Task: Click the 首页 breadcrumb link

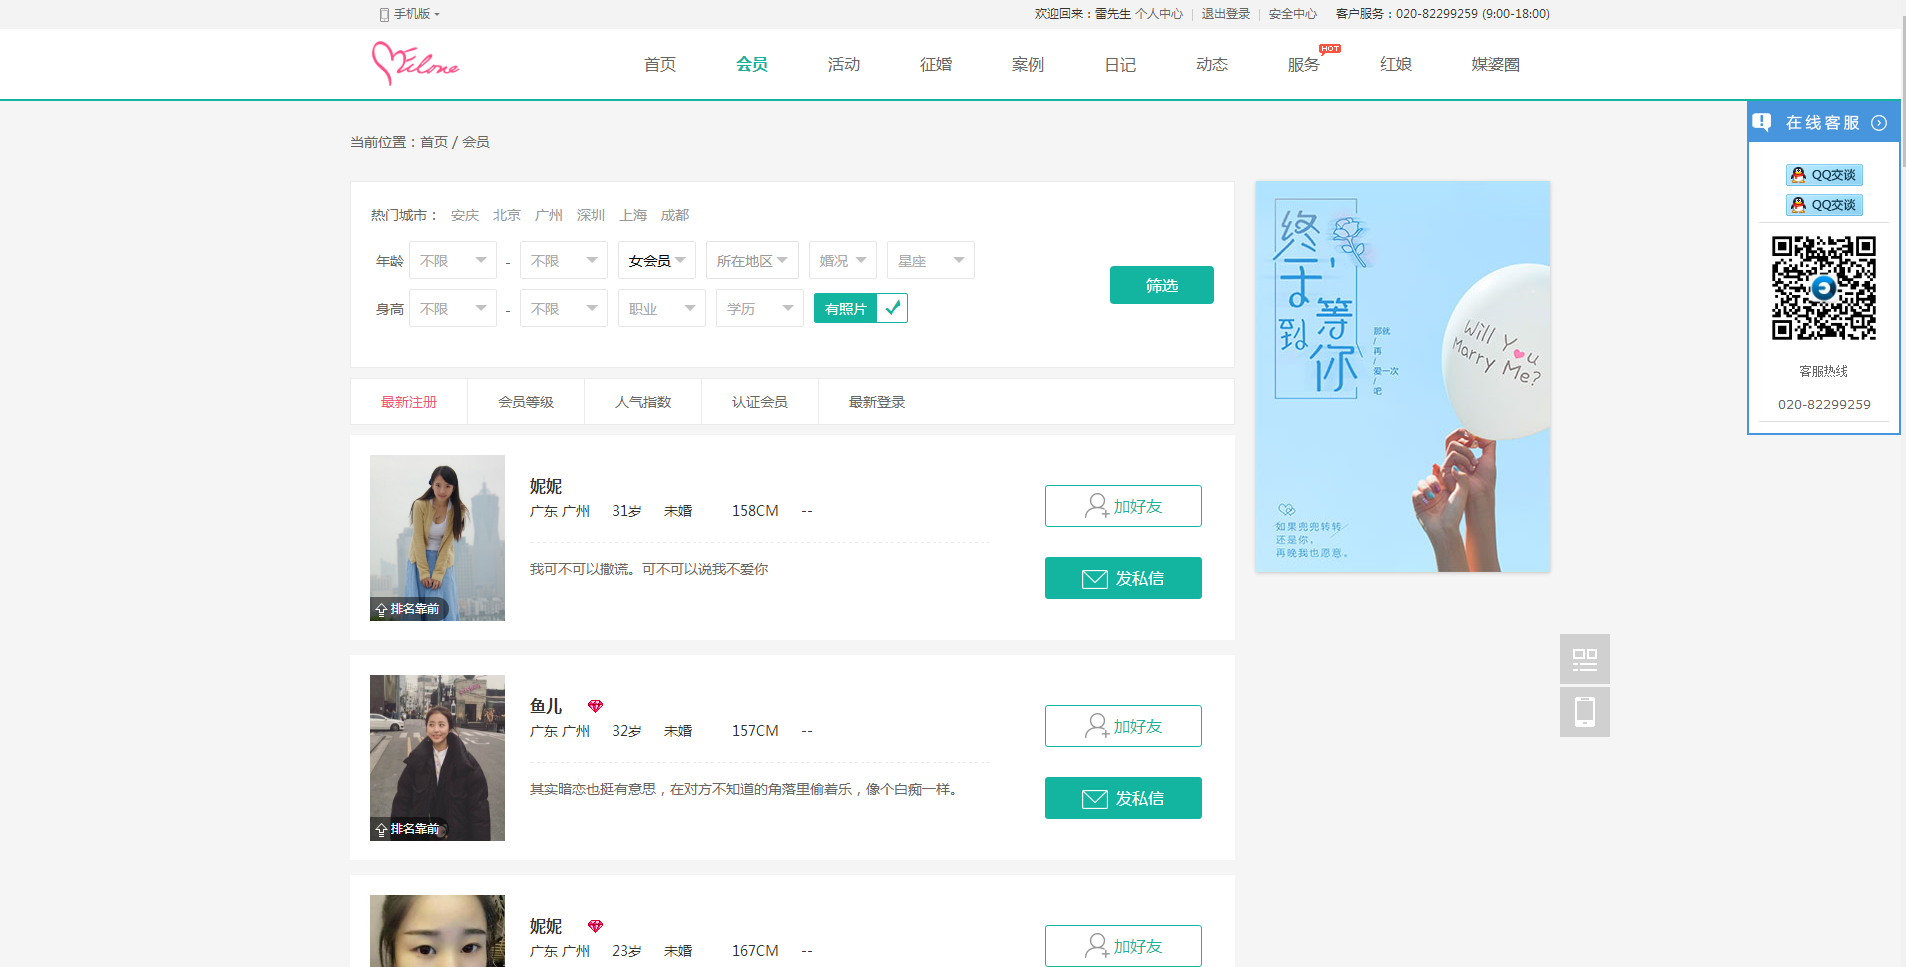Action: (434, 142)
